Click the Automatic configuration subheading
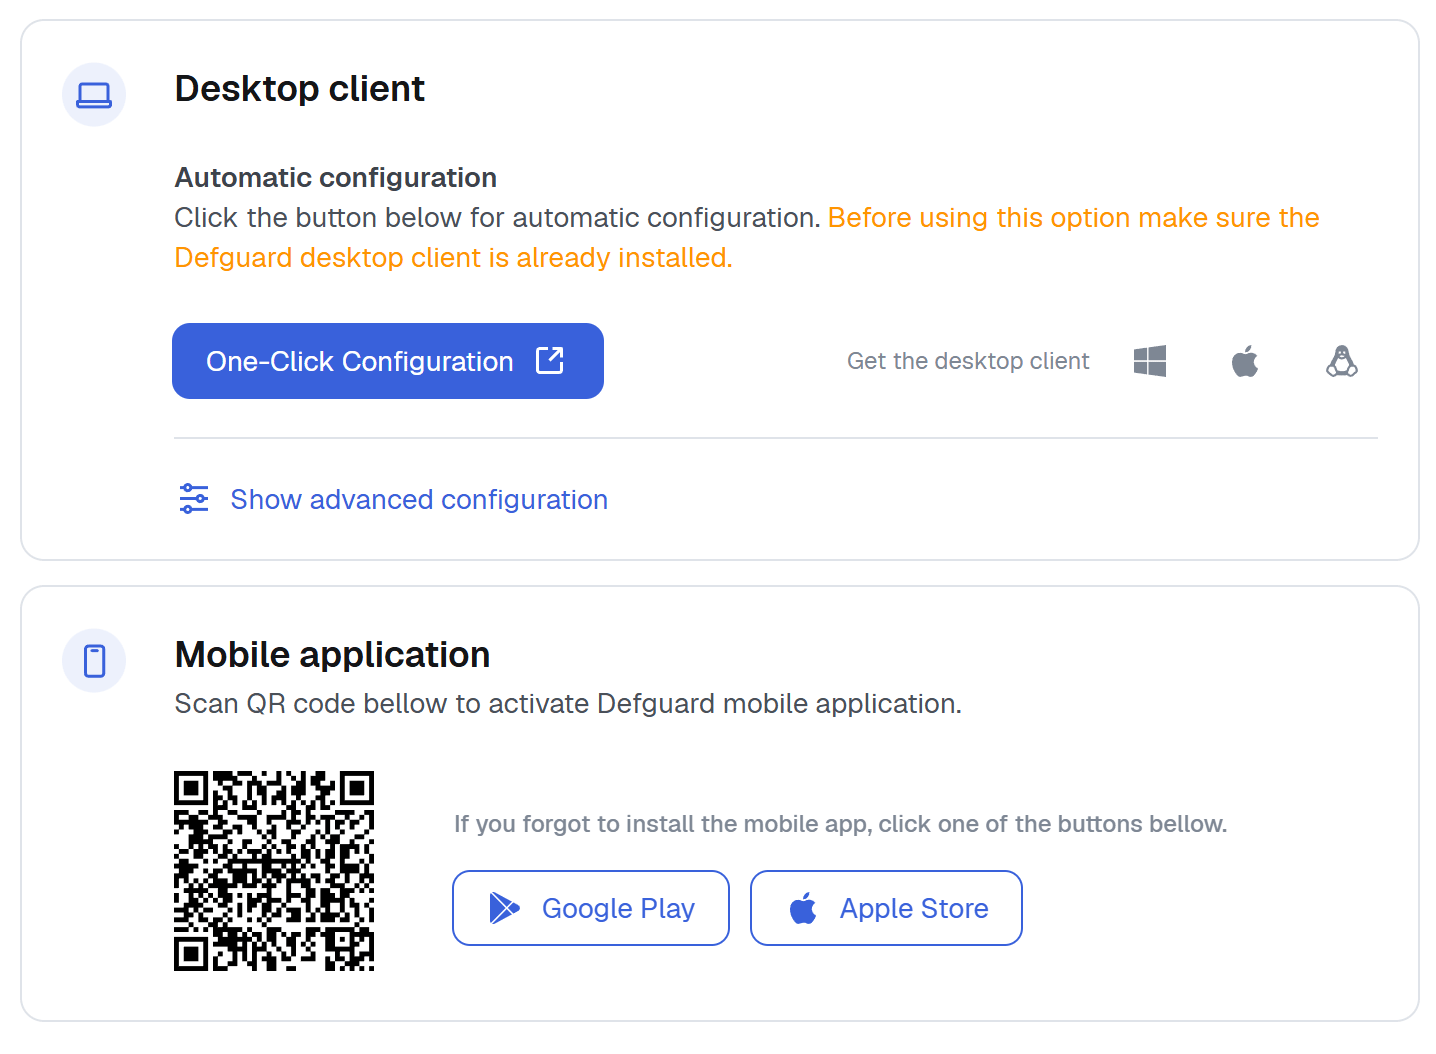 click(x=336, y=177)
